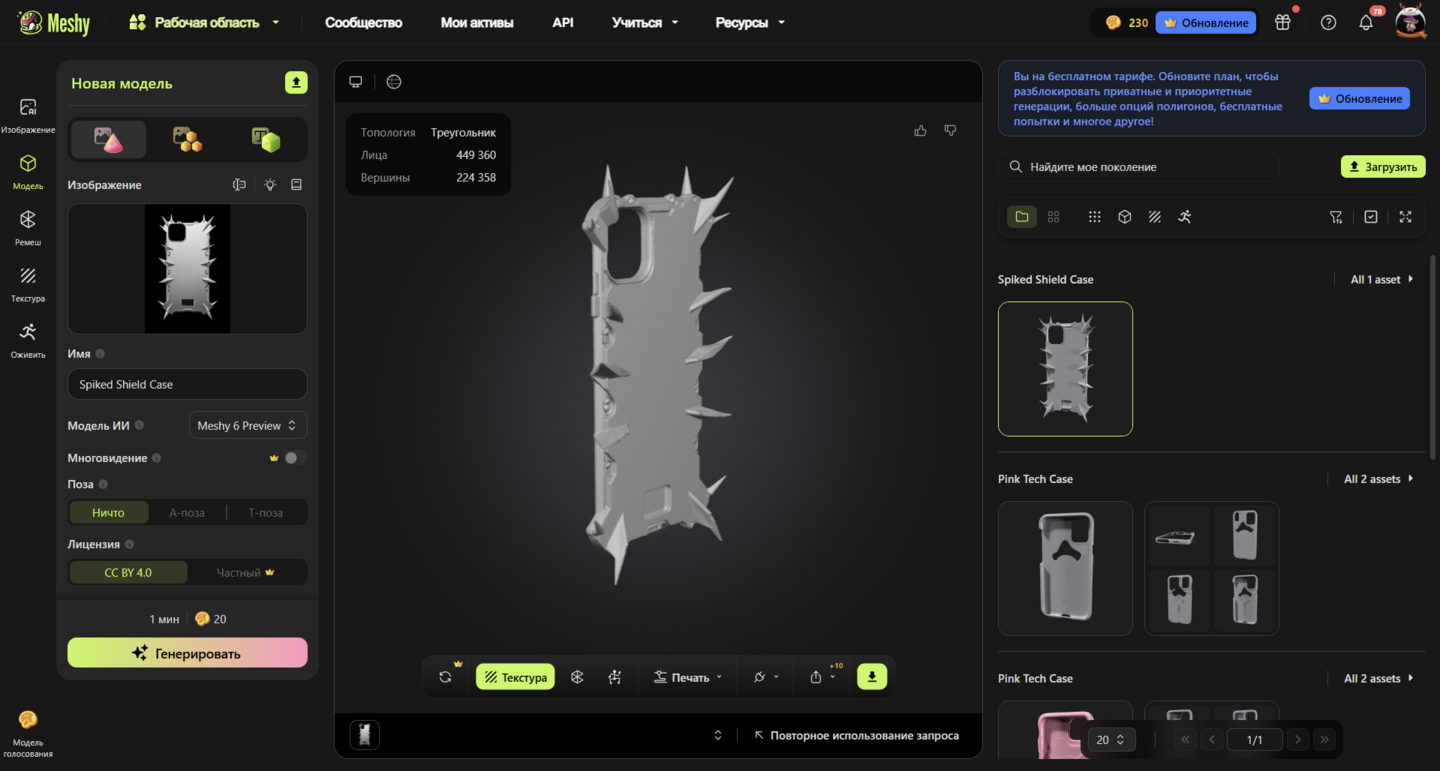Expand the Ресурсы menu
The height and width of the screenshot is (771, 1440).
[750, 22]
